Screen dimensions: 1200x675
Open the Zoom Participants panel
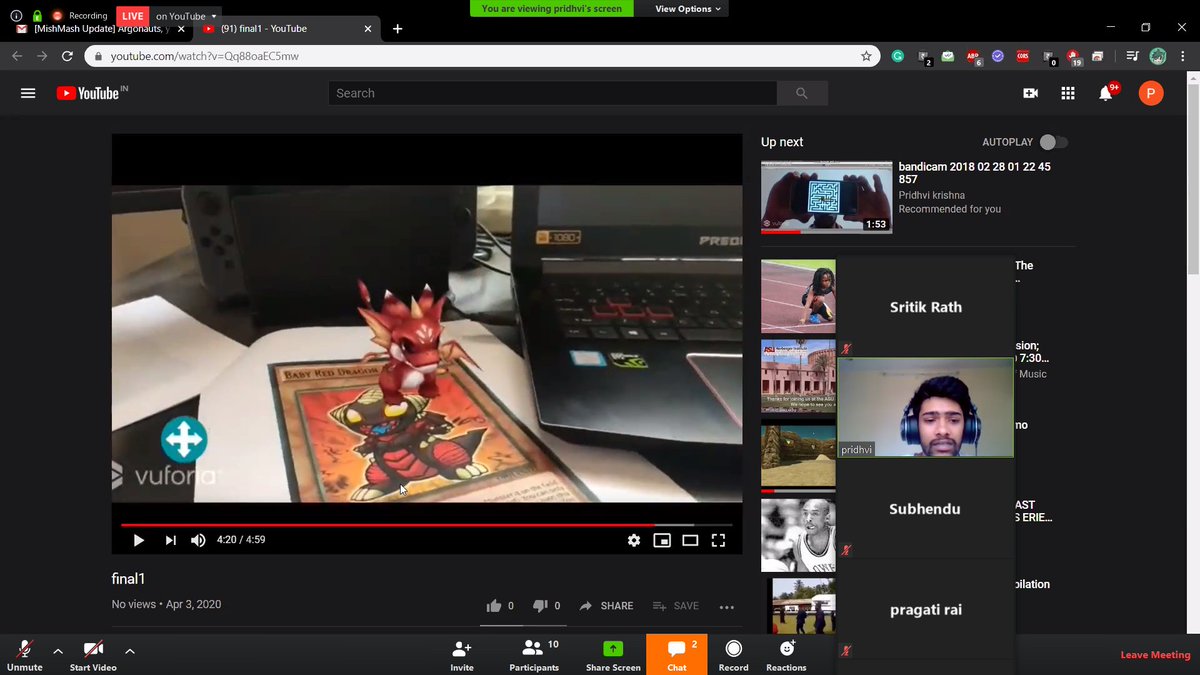pos(534,655)
